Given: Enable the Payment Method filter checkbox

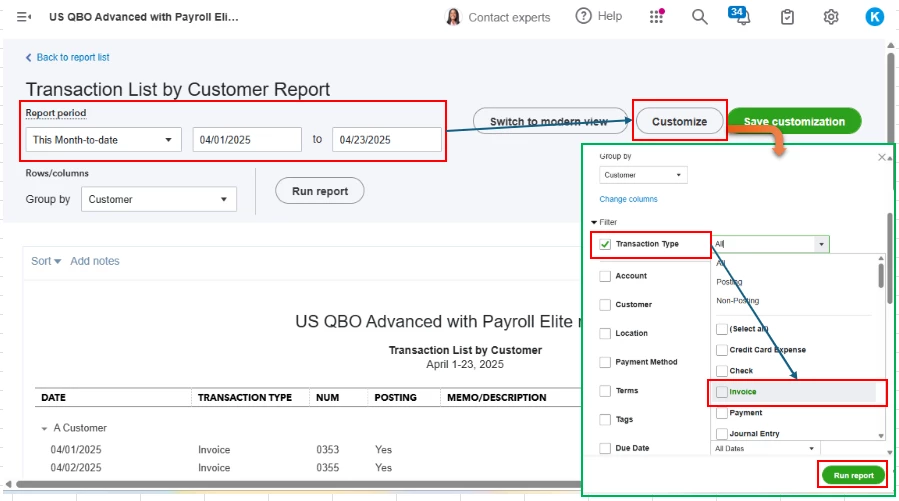Looking at the screenshot, I should coord(605,362).
